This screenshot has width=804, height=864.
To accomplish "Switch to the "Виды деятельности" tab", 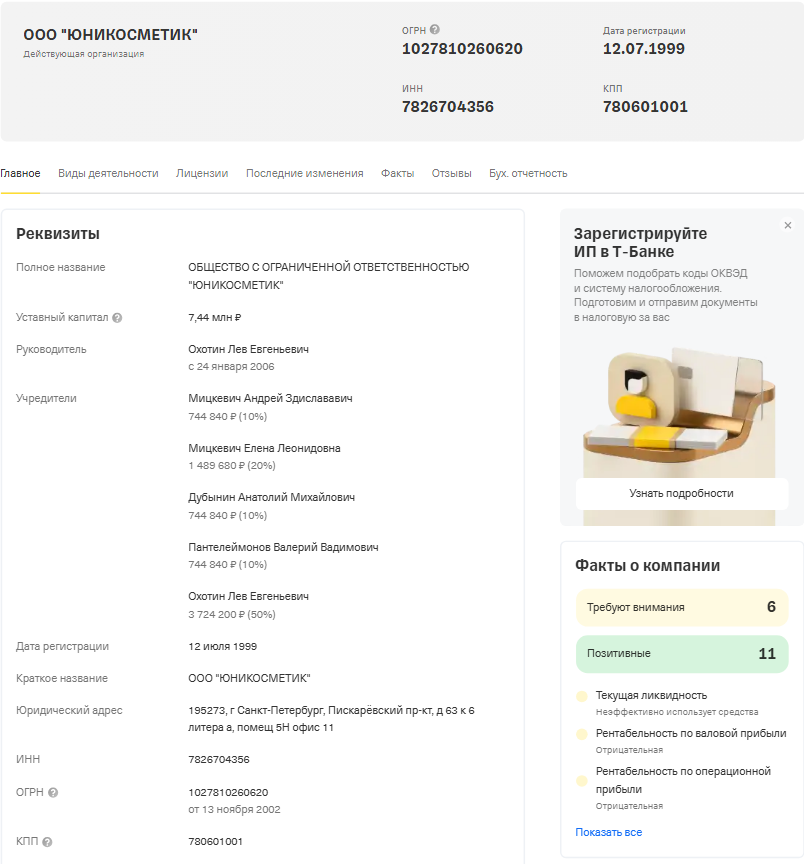I will (106, 172).
